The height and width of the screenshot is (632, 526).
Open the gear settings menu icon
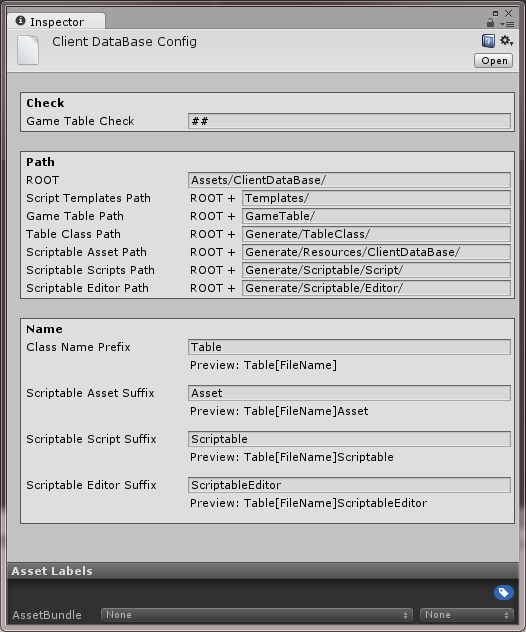(506, 41)
